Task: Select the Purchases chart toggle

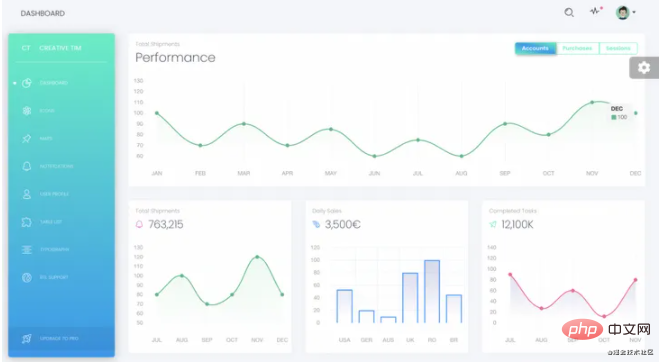Action: (x=578, y=48)
